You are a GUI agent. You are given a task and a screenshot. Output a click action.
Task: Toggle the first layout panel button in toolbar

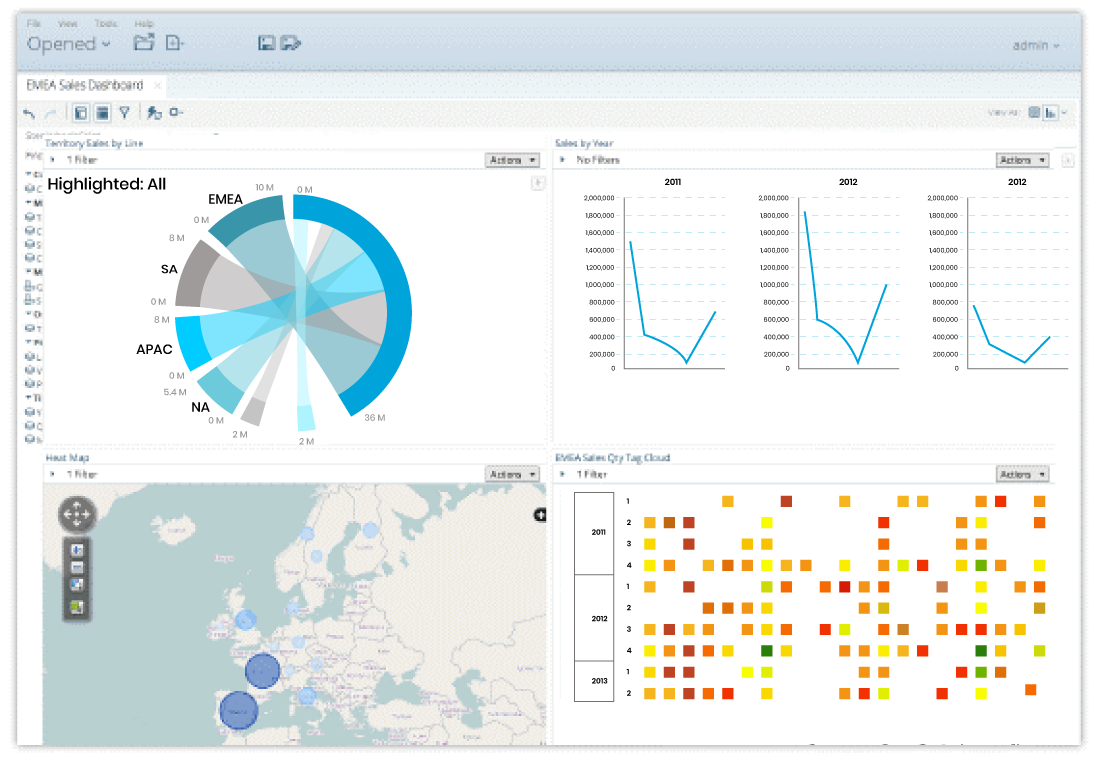[81, 112]
